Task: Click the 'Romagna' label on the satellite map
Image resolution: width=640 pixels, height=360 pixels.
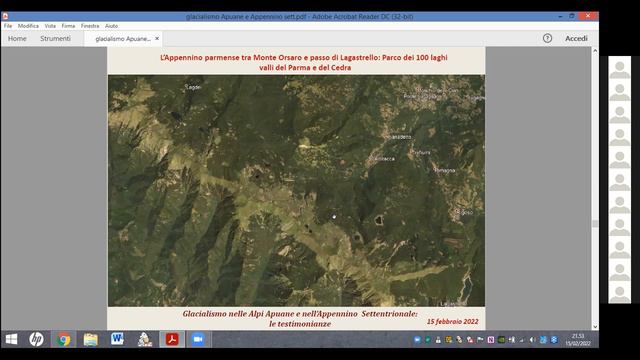Action: (445, 170)
